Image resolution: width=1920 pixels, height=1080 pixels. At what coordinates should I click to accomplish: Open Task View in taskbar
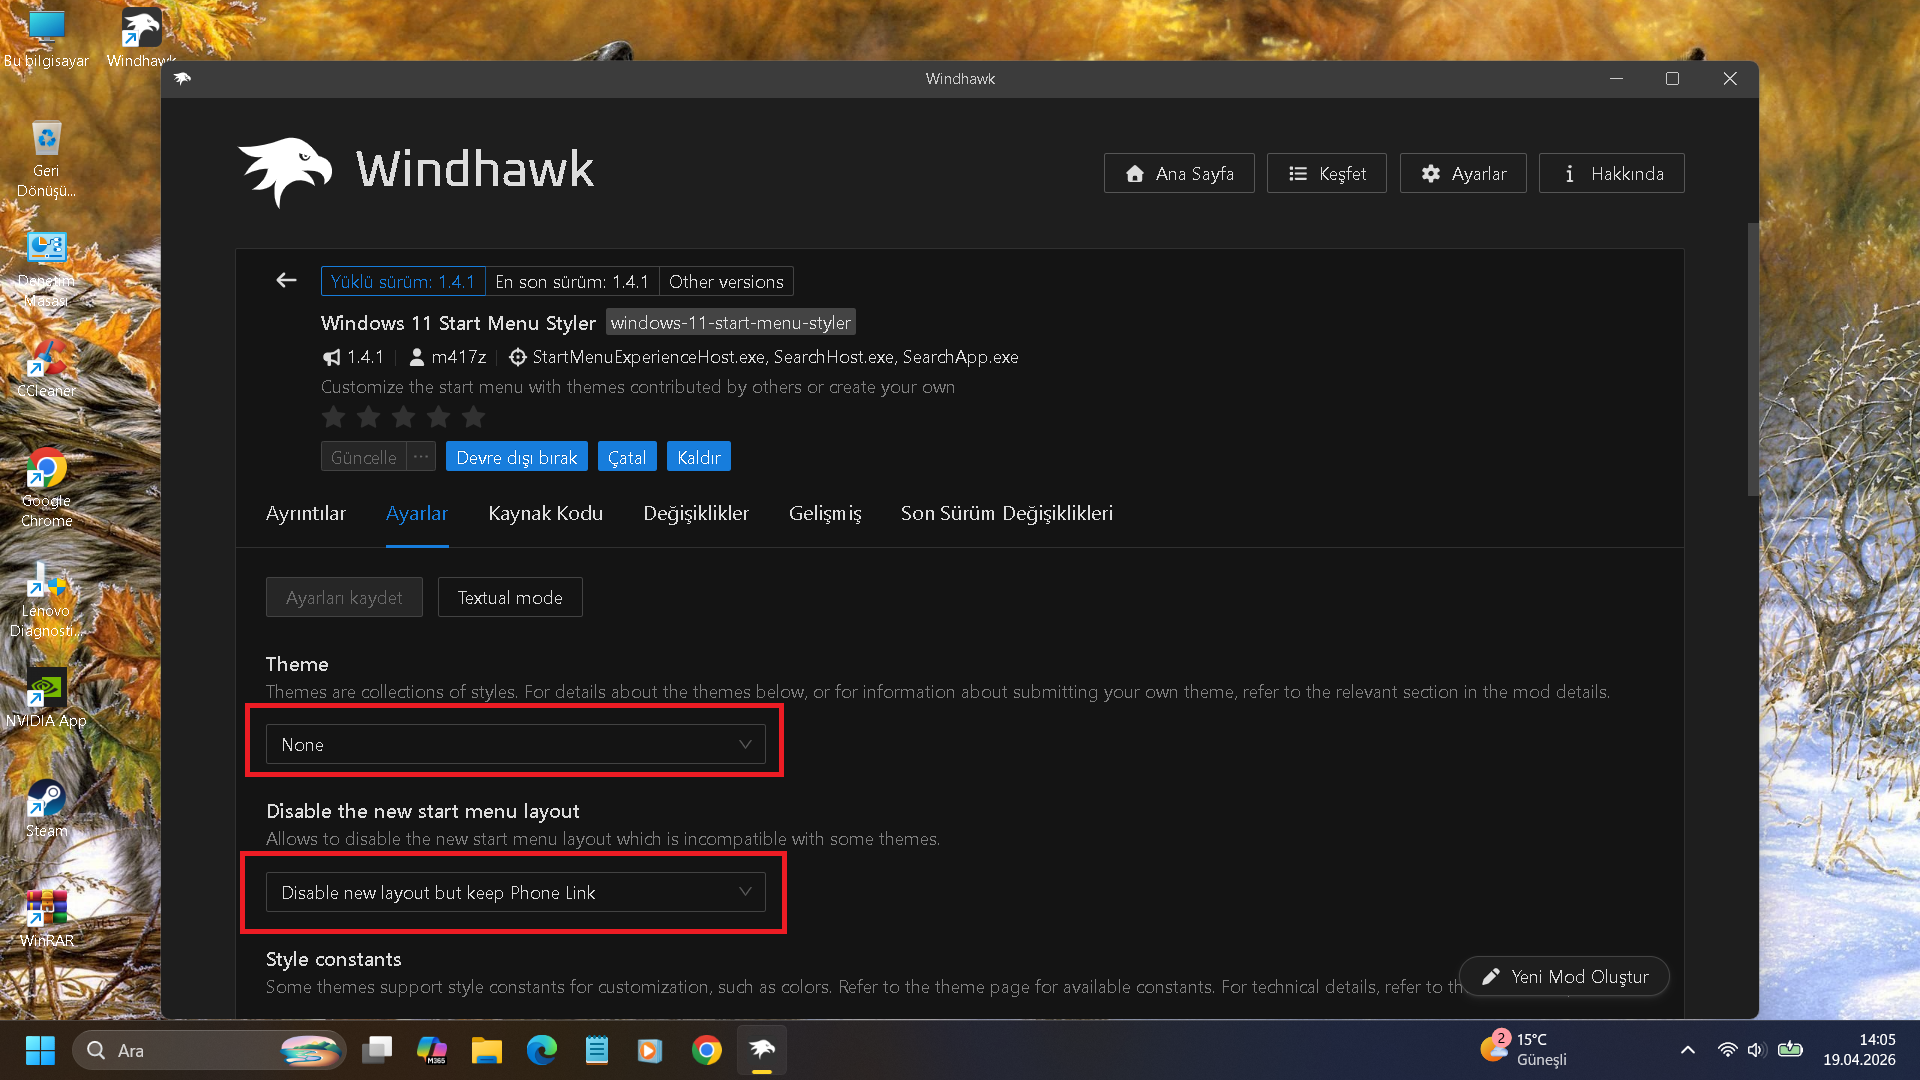coord(377,1050)
